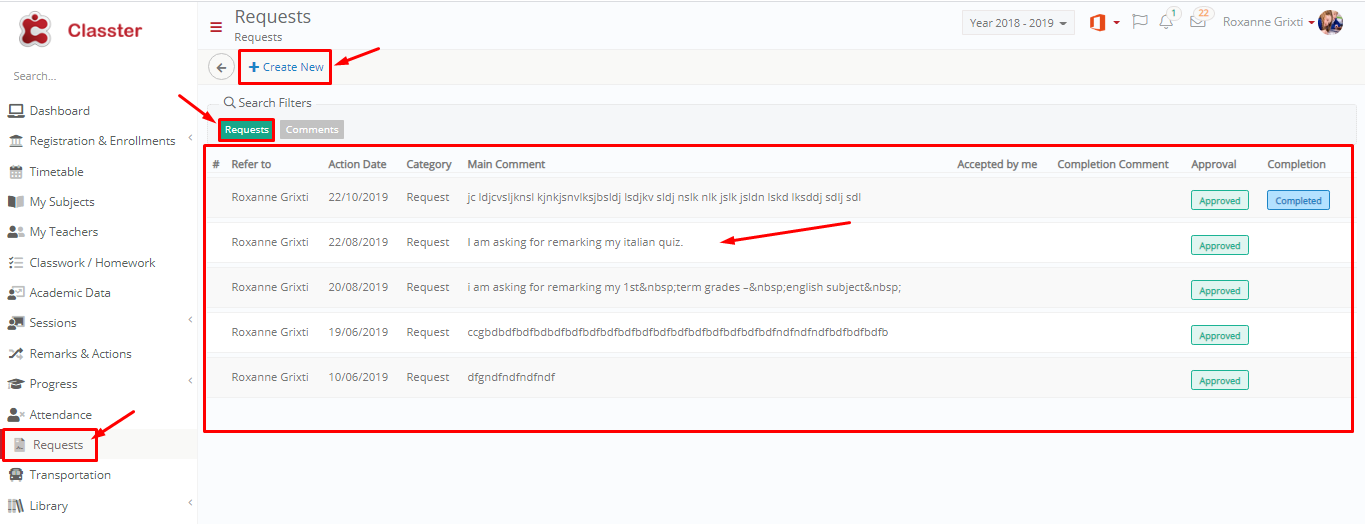This screenshot has width=1365, height=524.
Task: Open the bell notifications icon
Action: [1166, 22]
